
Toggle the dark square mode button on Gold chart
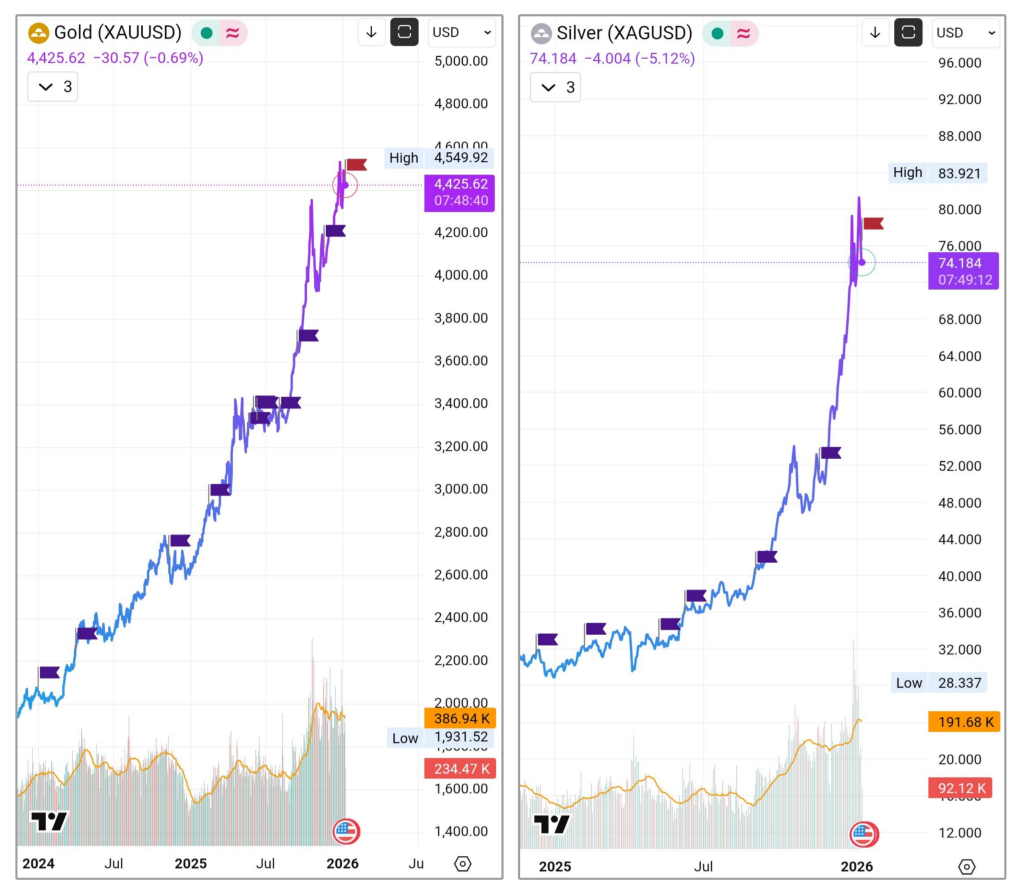404,32
